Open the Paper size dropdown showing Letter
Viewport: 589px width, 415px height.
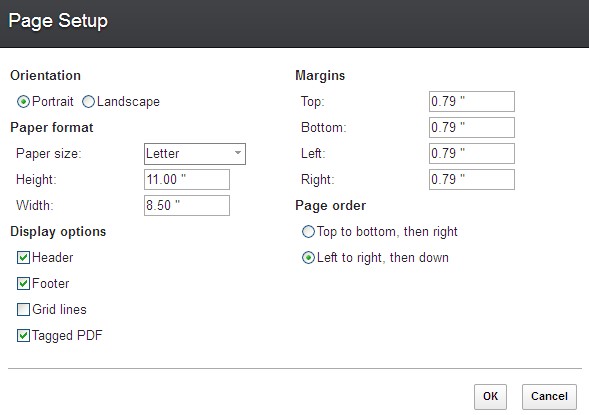point(195,154)
